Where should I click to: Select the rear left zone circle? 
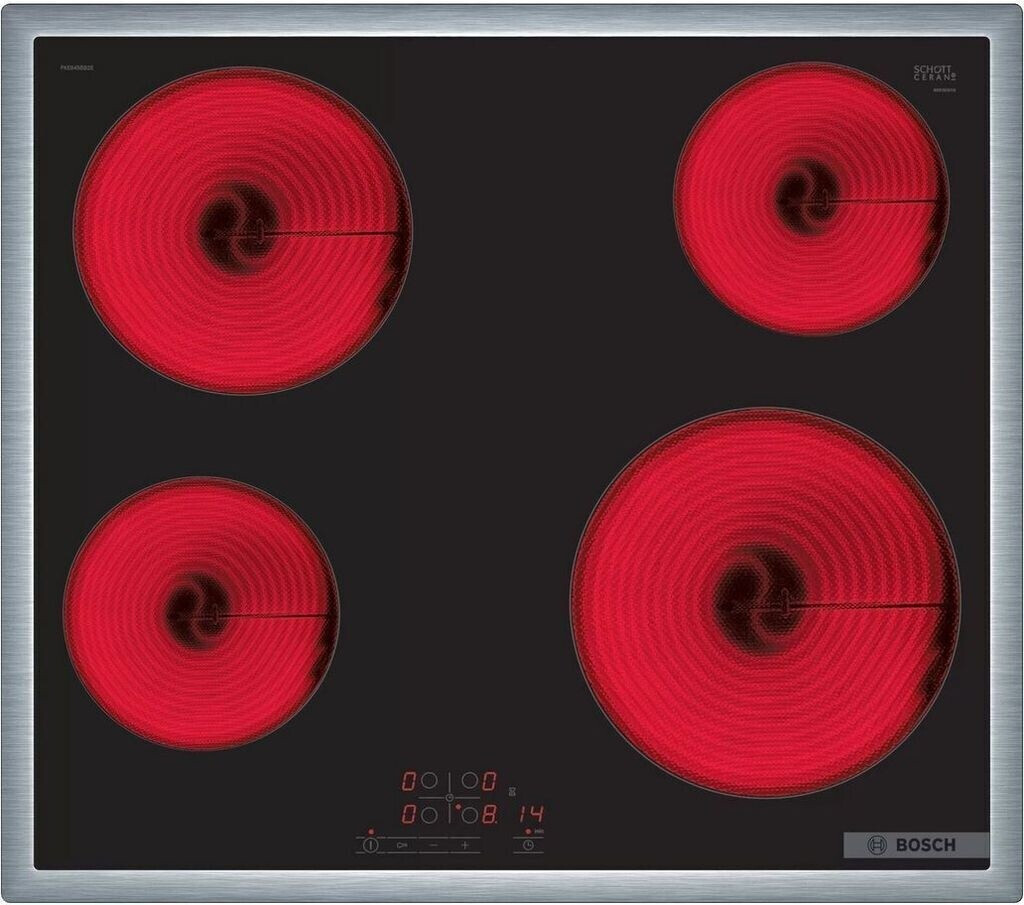pos(430,780)
